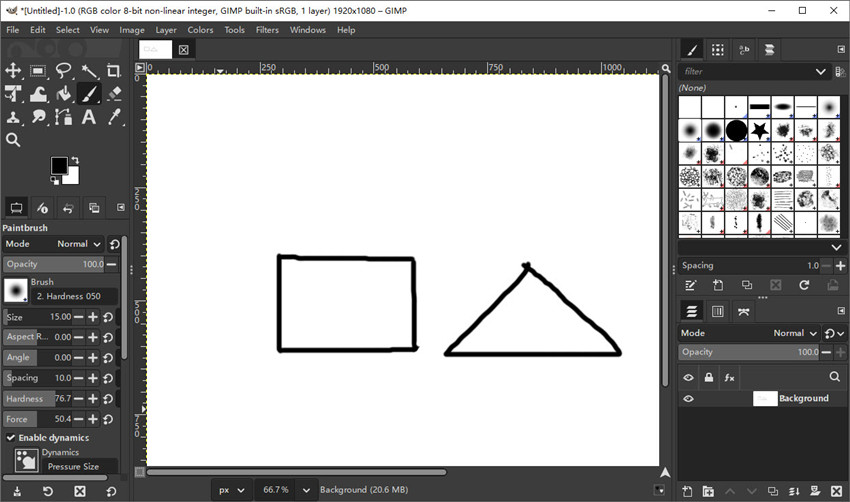The height and width of the screenshot is (502, 850).
Task: Select the Crop tool
Action: click(x=114, y=70)
